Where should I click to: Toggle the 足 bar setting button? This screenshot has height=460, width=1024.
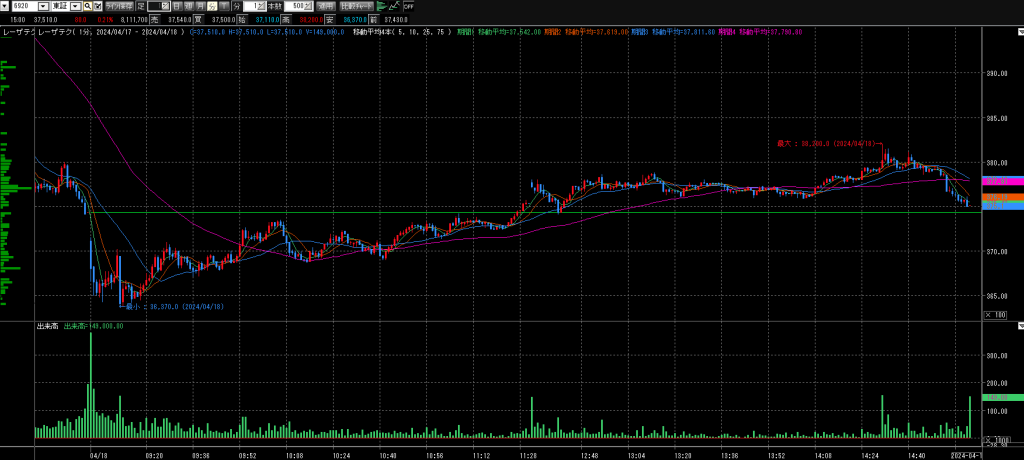pyautogui.click(x=140, y=6)
